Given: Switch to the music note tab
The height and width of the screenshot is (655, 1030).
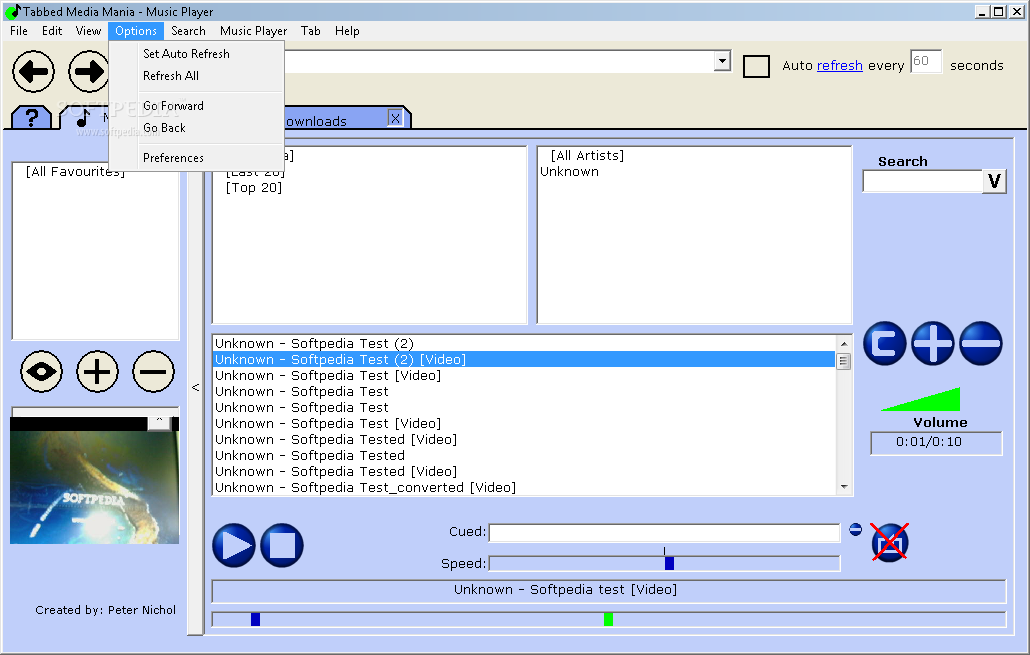Looking at the screenshot, I should pyautogui.click(x=83, y=118).
